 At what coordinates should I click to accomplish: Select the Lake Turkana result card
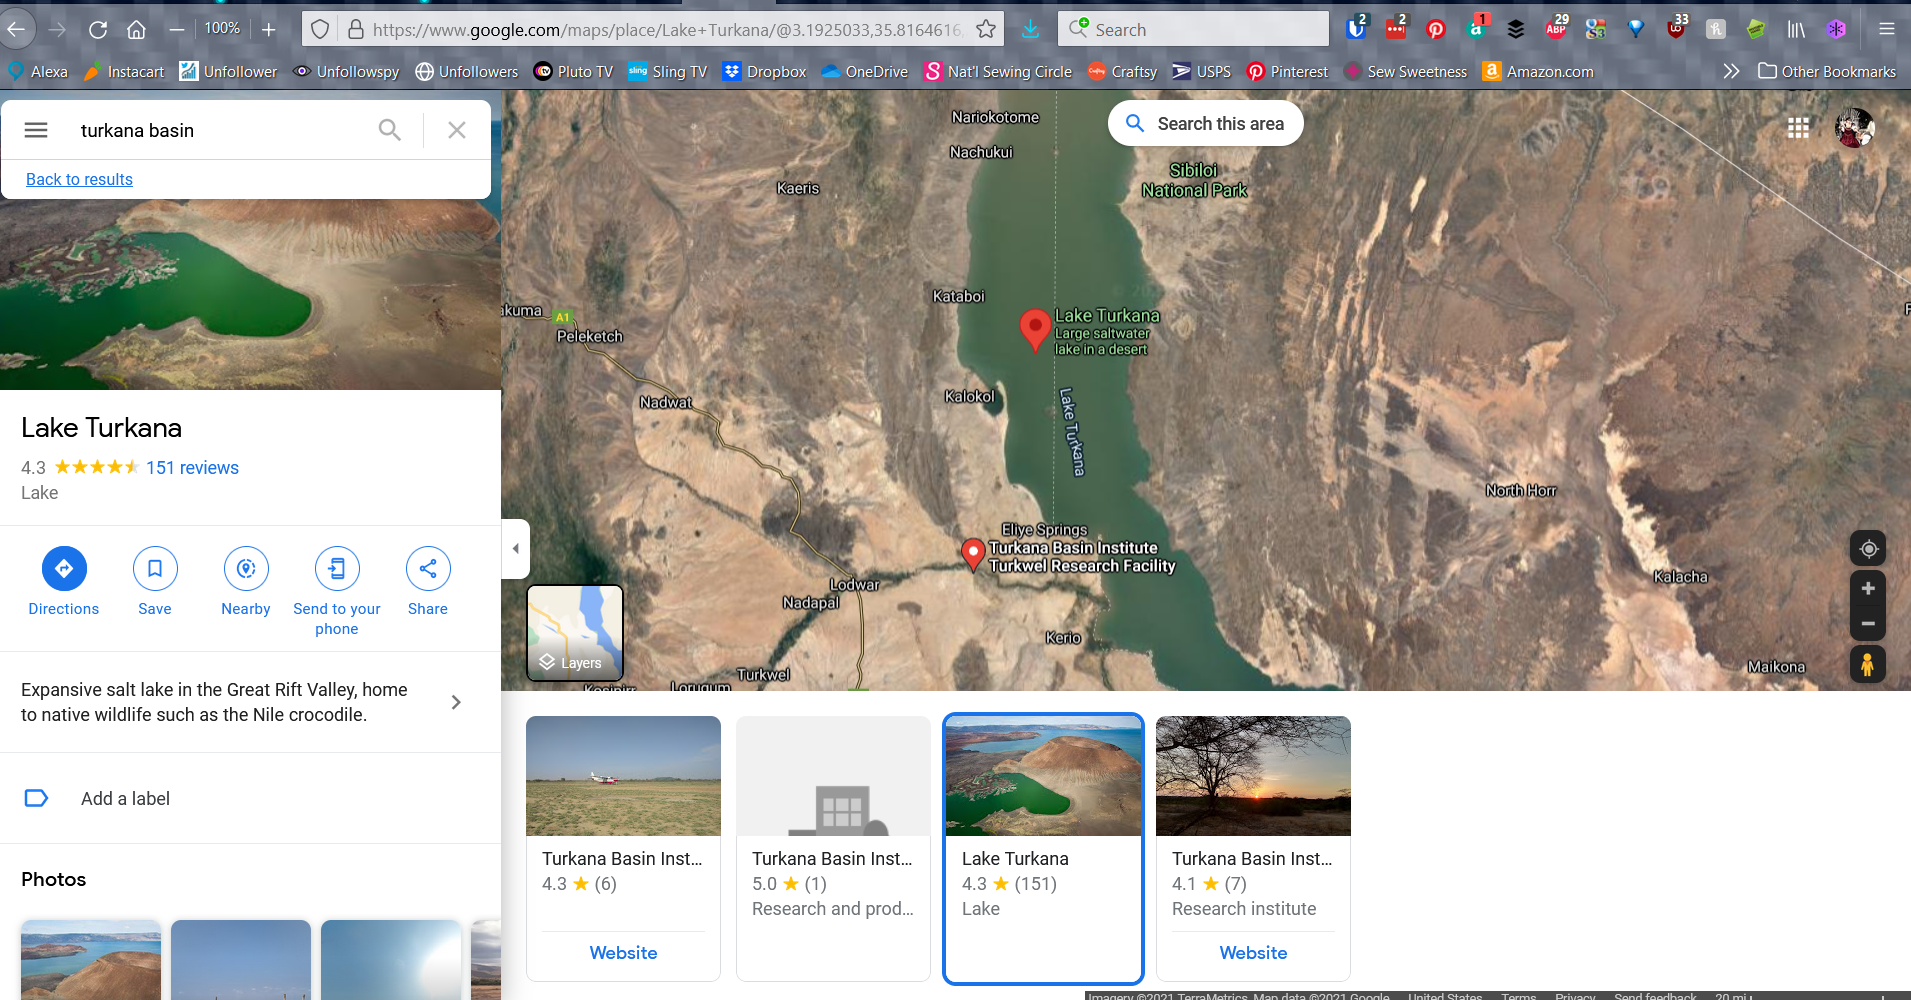point(1043,848)
